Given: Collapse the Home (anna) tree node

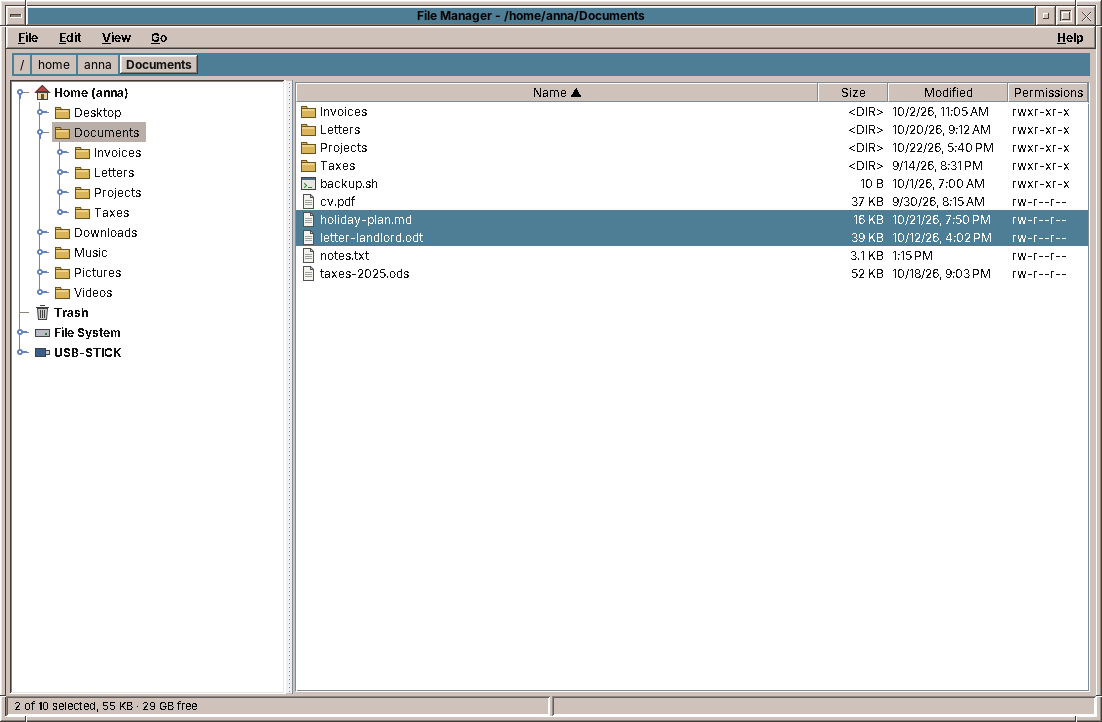Looking at the screenshot, I should [x=22, y=93].
